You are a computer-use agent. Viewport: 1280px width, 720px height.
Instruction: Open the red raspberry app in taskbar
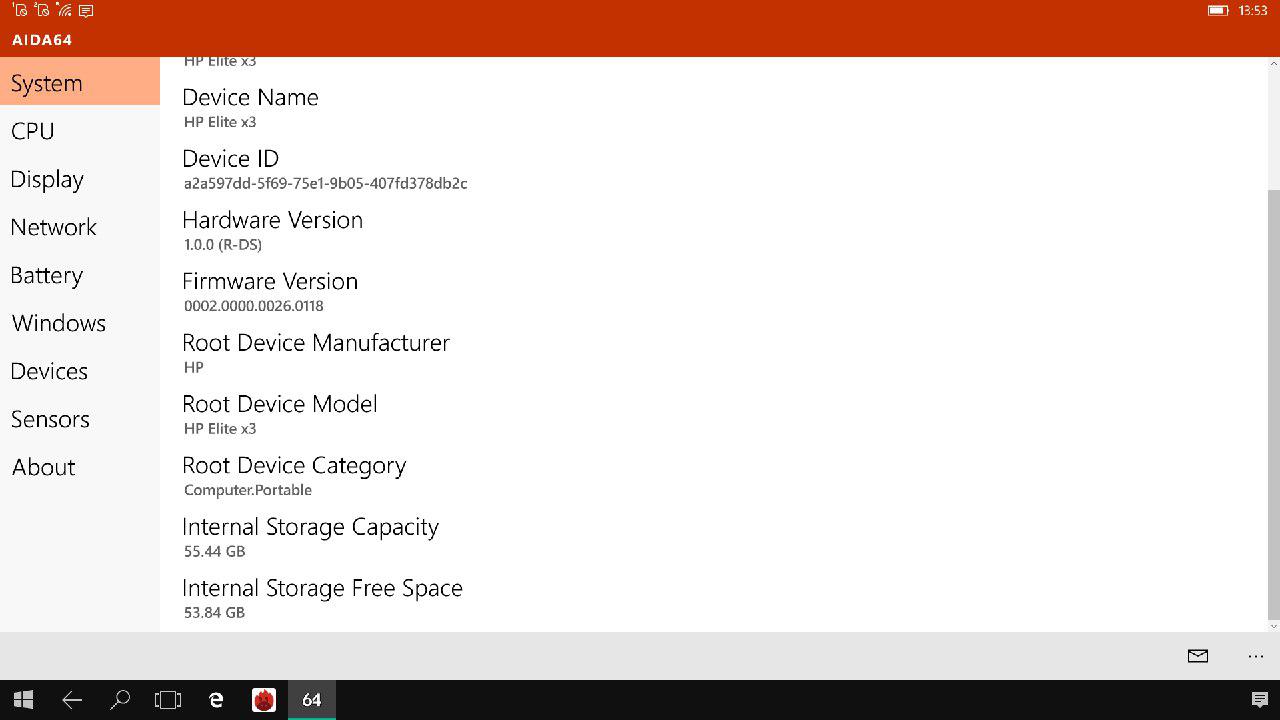coord(264,700)
